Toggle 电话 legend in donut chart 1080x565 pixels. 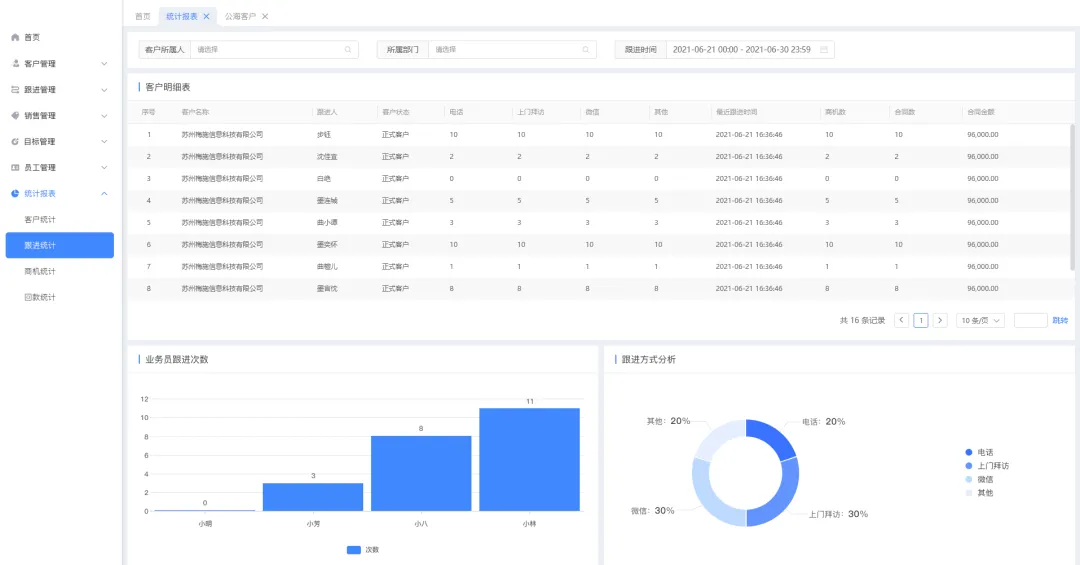979,453
